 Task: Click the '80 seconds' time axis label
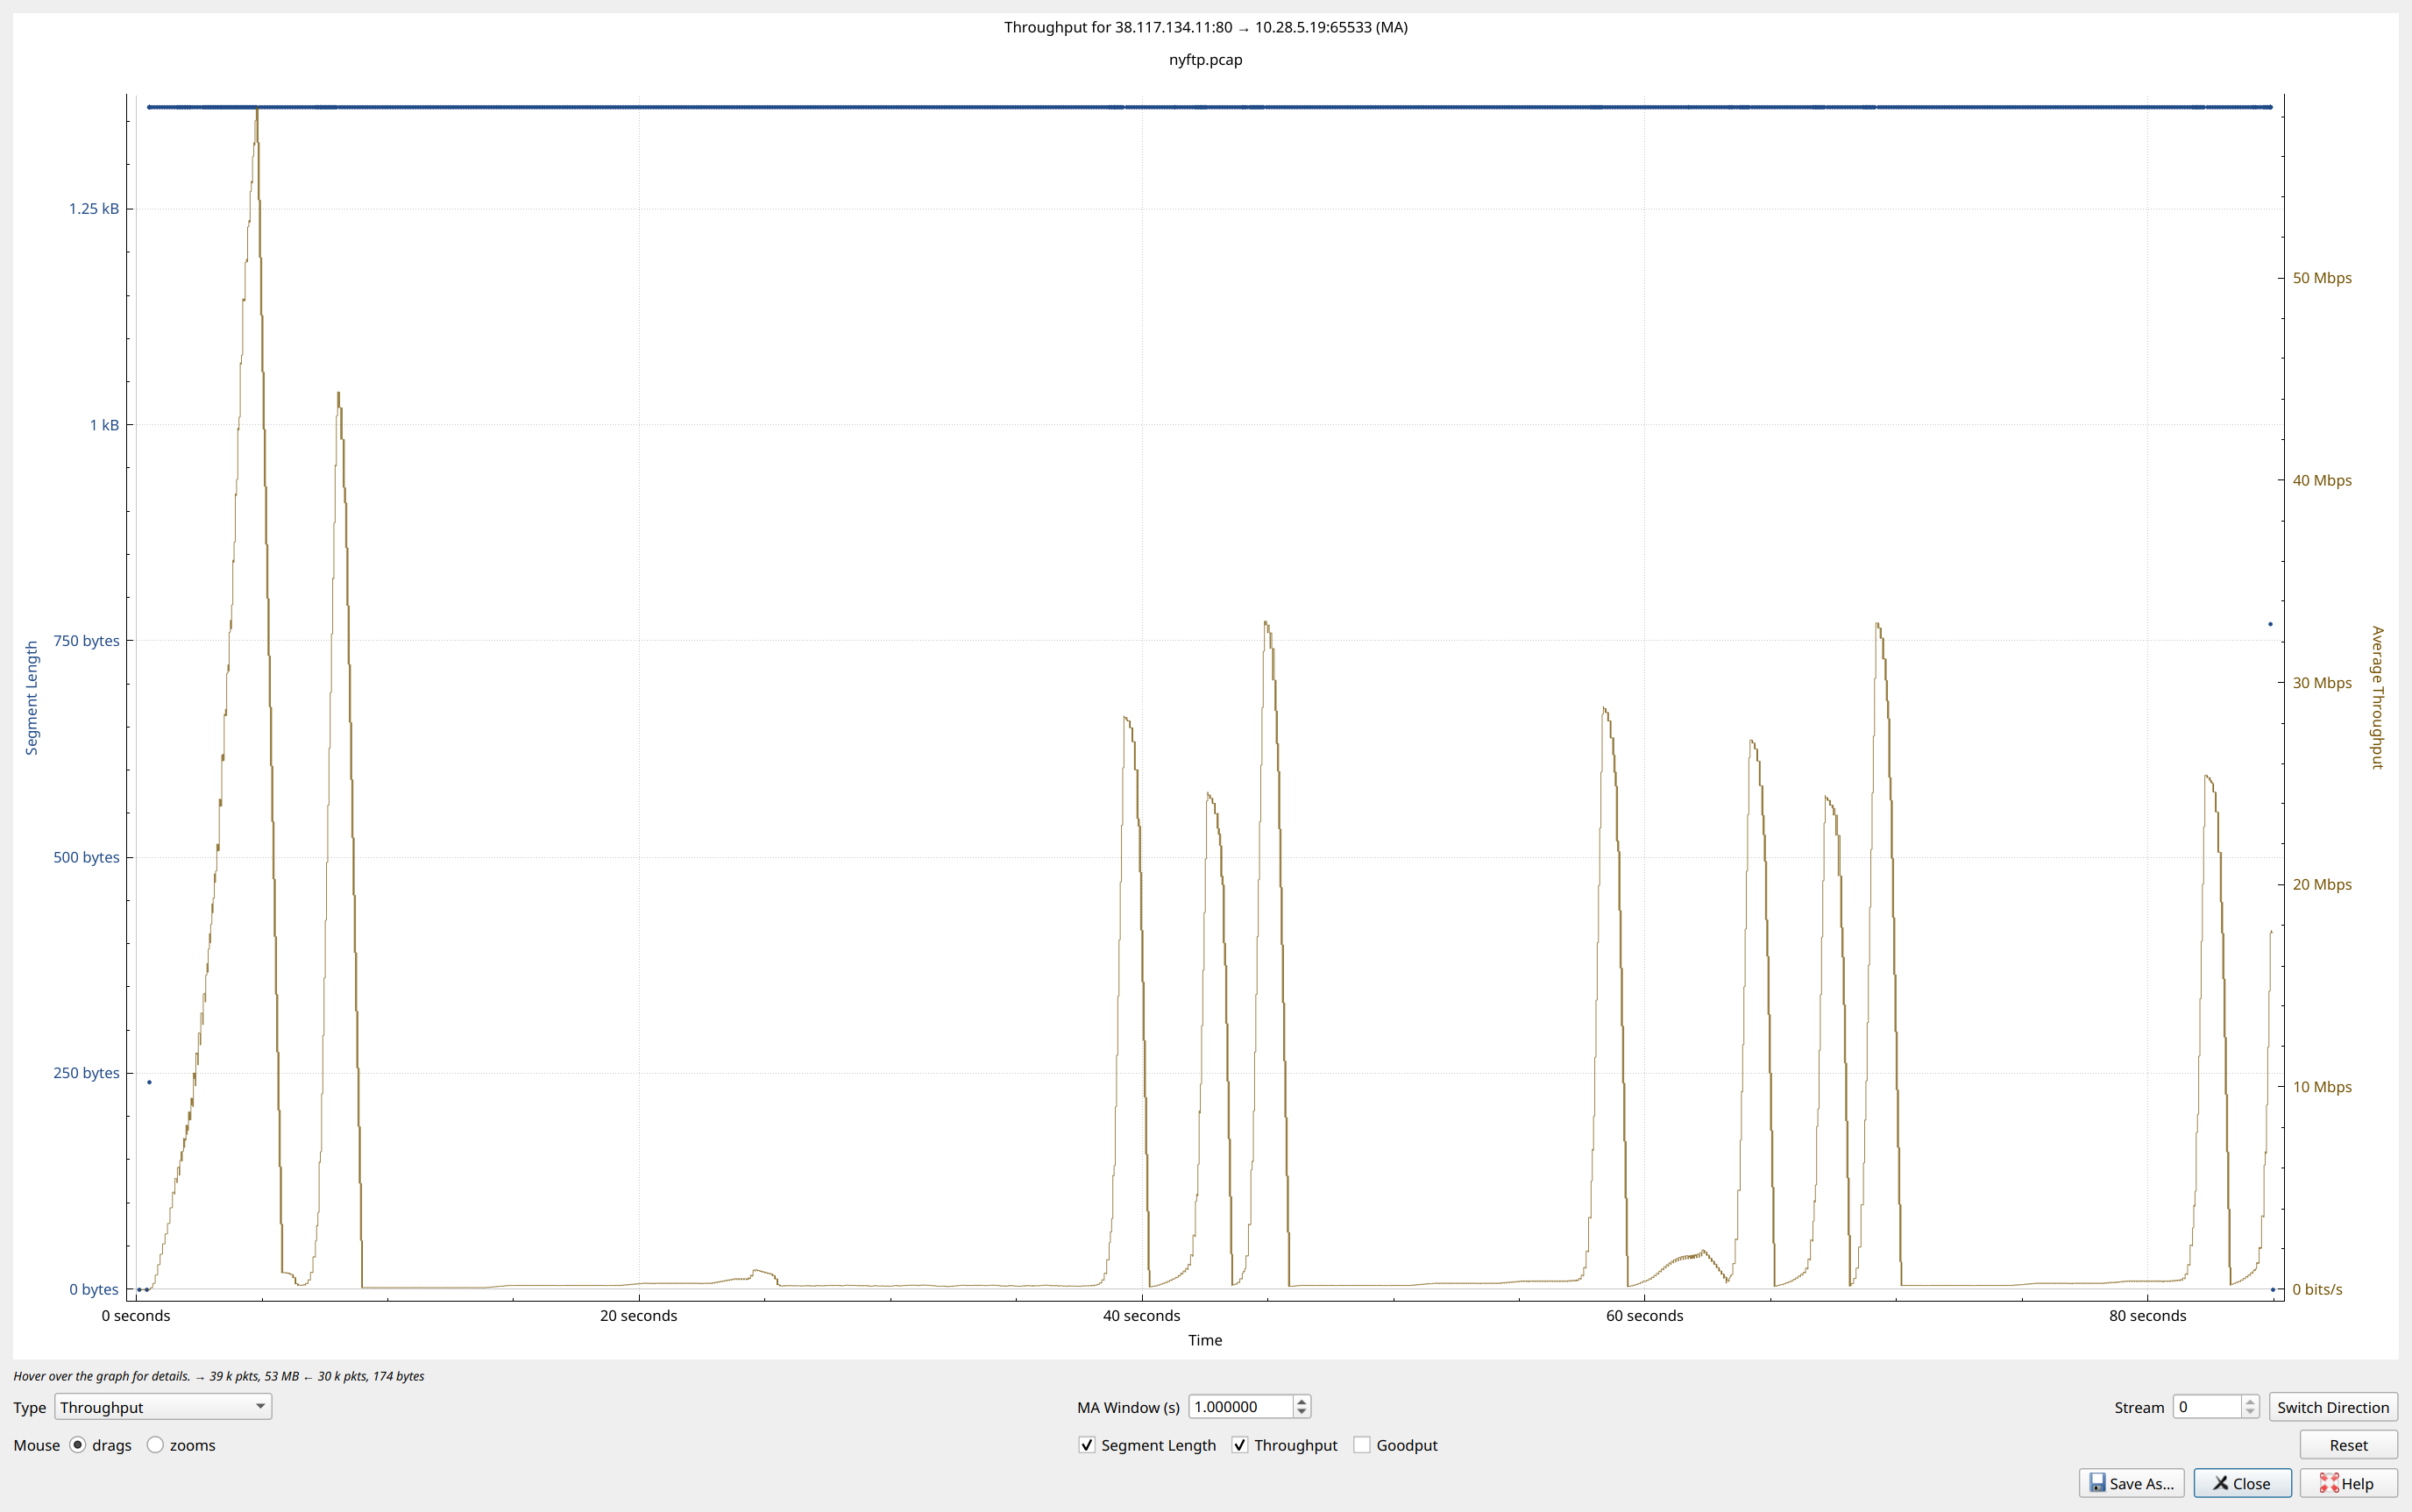coord(2147,1316)
